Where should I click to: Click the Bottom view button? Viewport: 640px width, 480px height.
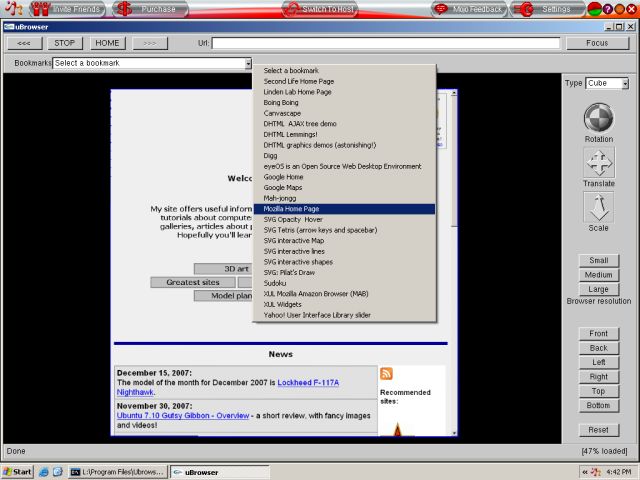click(x=598, y=405)
